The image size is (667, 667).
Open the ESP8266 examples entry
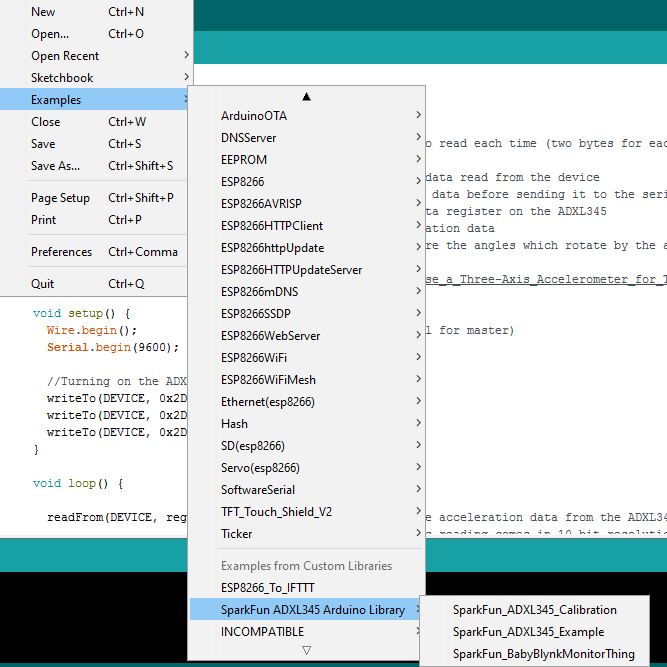(x=306, y=182)
